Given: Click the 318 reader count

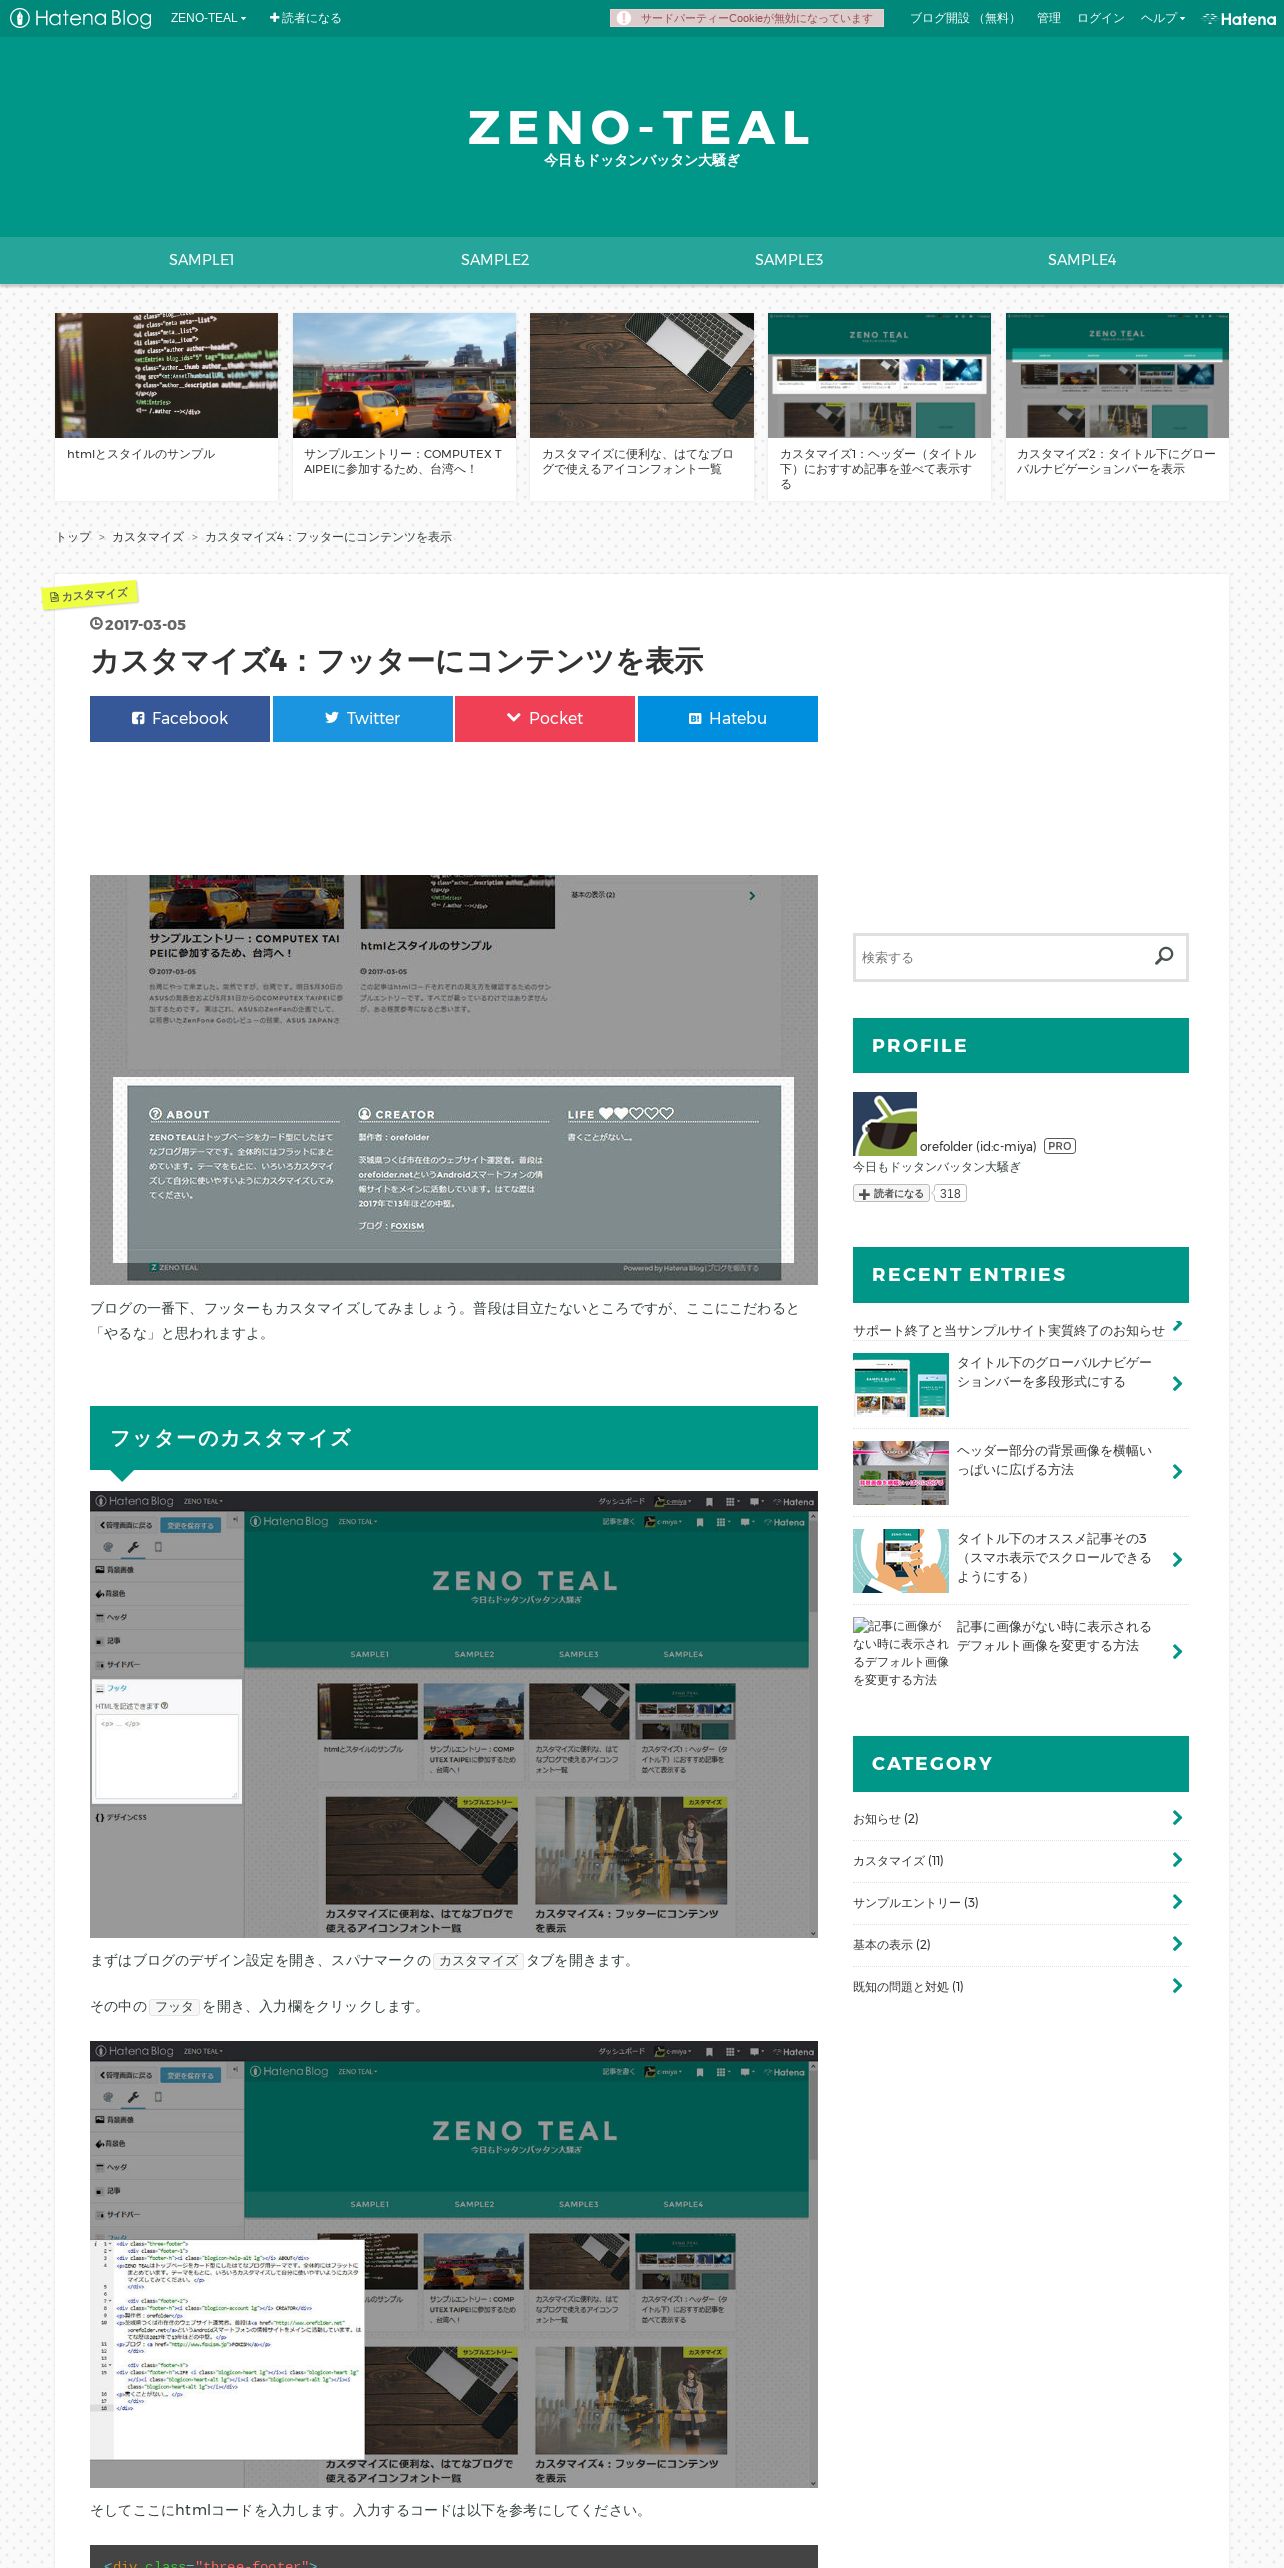Looking at the screenshot, I should [x=950, y=1194].
